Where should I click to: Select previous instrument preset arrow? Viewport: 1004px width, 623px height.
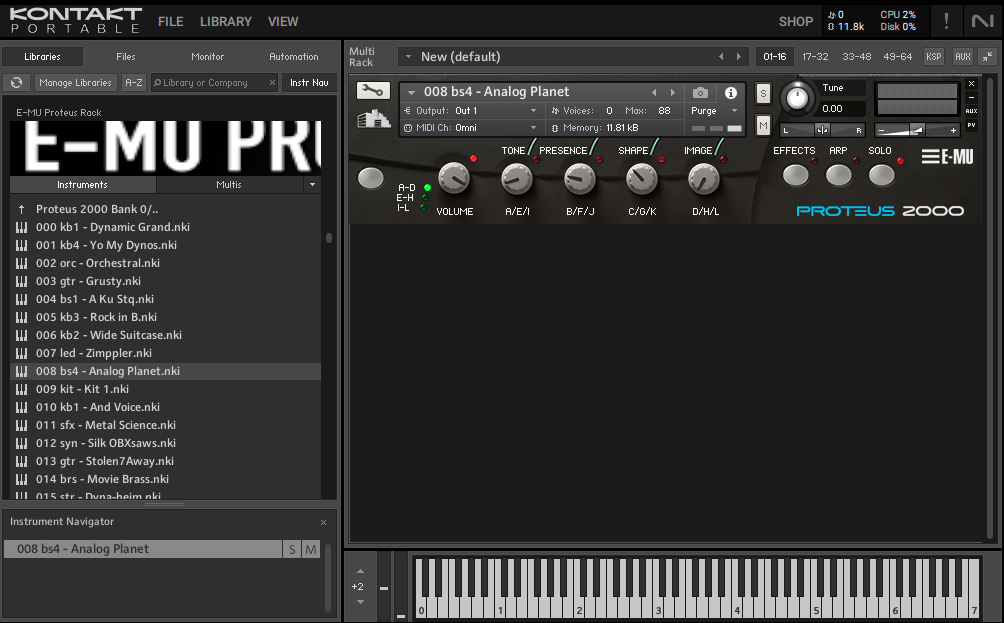pyautogui.click(x=654, y=92)
